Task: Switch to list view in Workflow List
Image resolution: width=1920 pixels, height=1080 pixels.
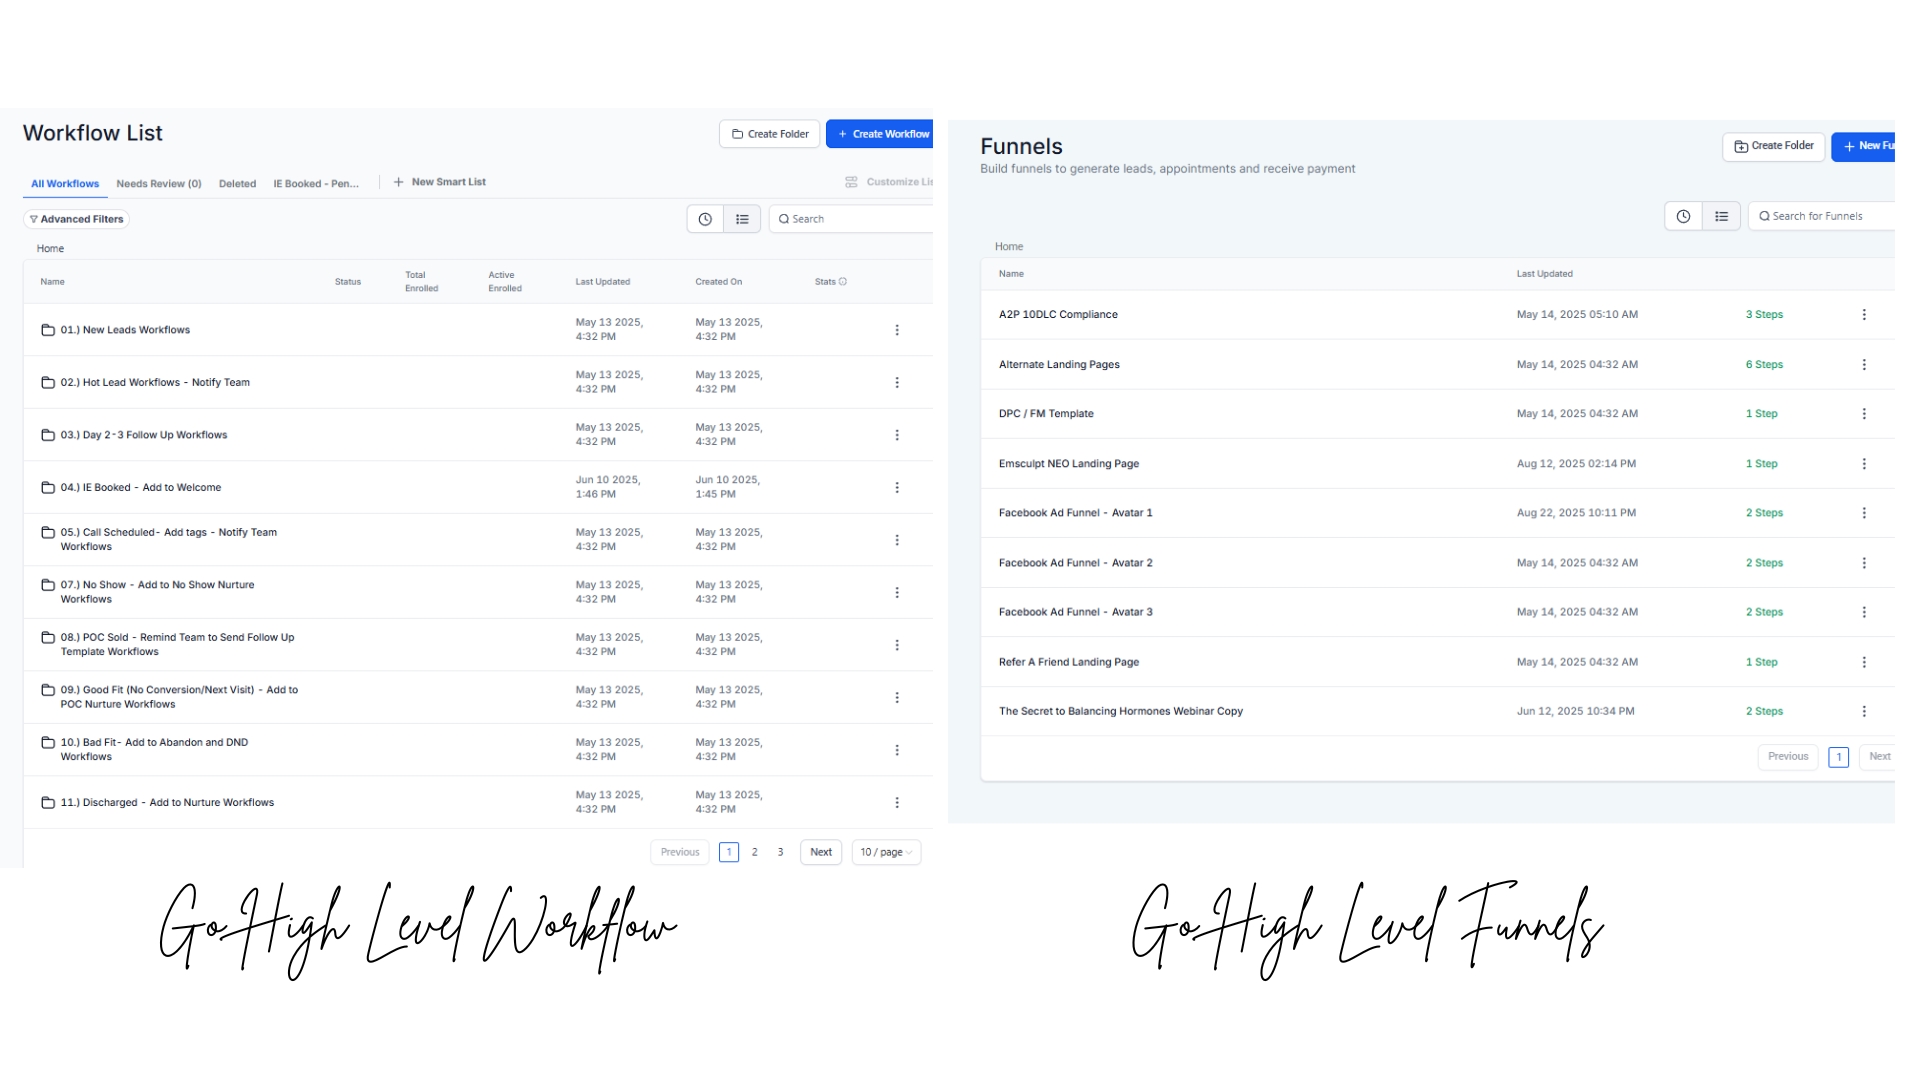Action: 742,219
